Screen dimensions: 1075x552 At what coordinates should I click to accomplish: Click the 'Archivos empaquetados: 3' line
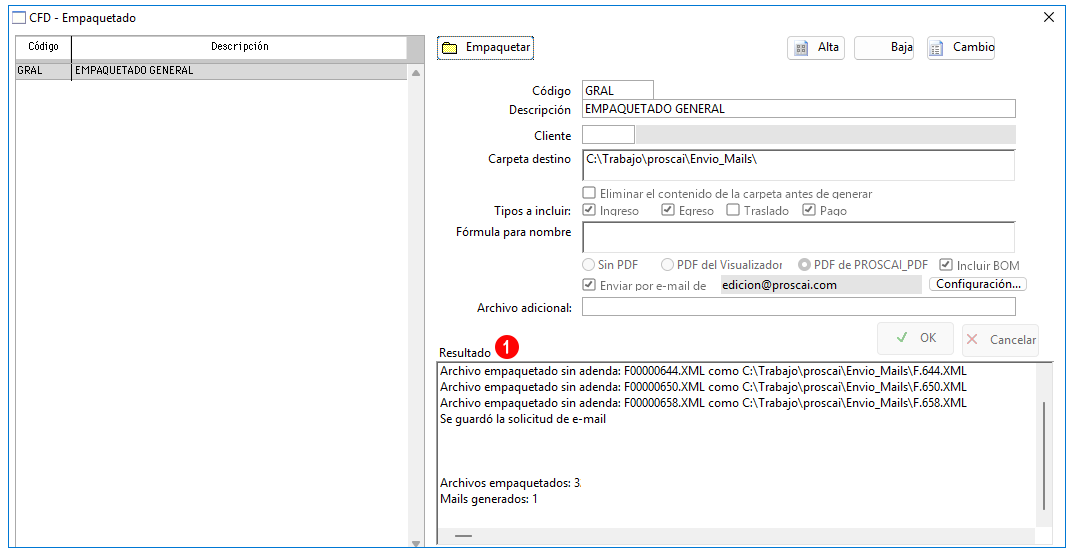[x=510, y=483]
